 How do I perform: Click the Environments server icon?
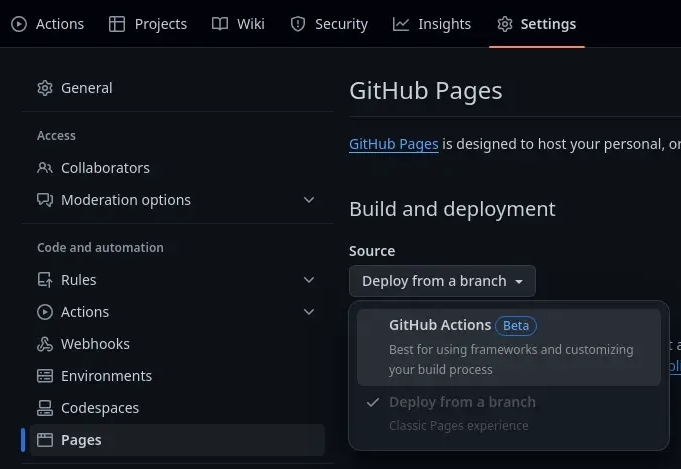[x=45, y=376]
